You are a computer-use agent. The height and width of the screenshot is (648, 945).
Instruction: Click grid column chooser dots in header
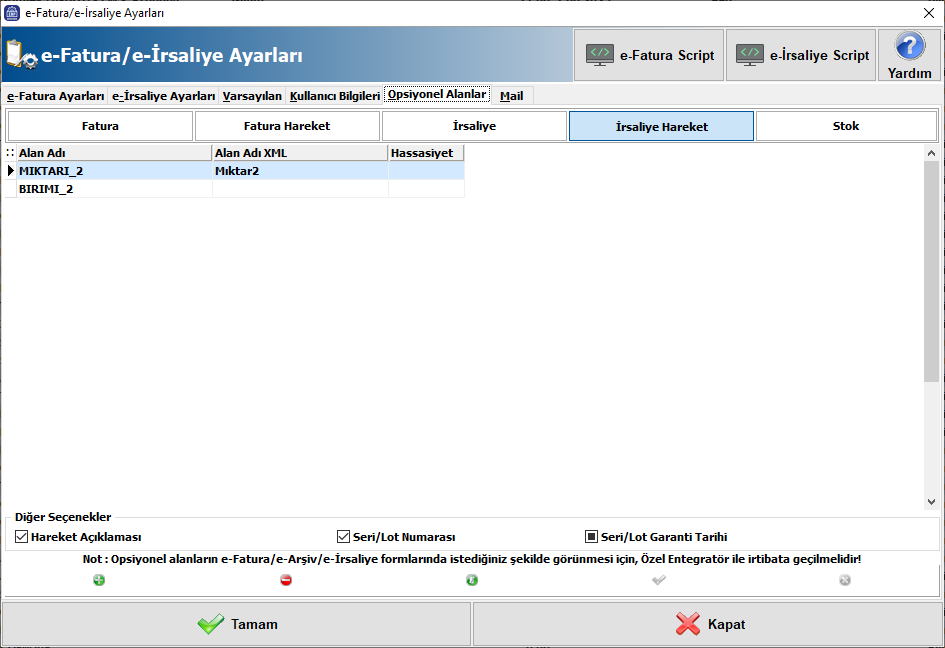[x=10, y=153]
